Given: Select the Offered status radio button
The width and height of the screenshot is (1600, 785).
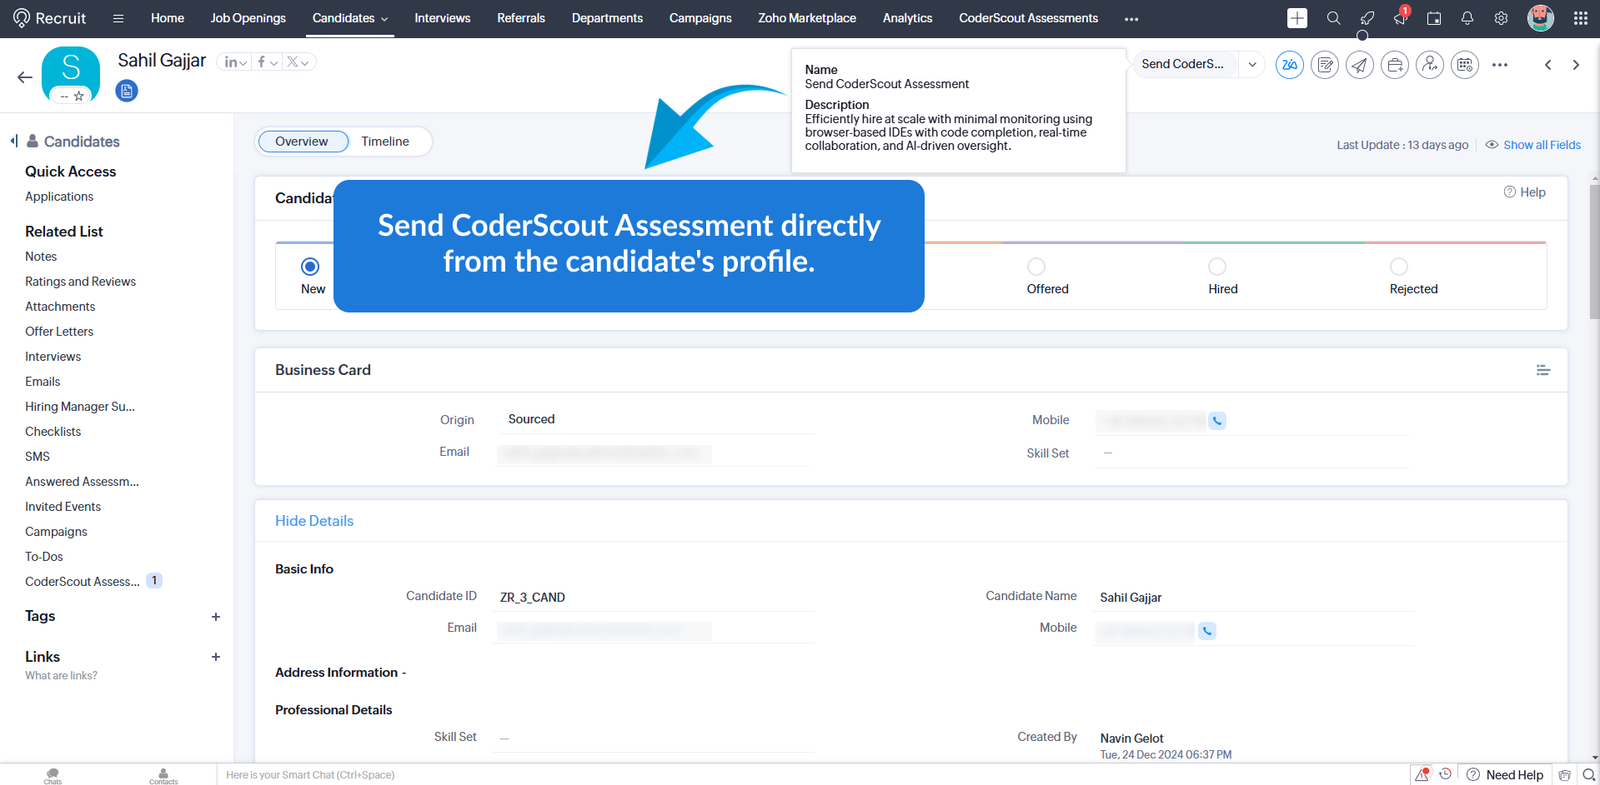Looking at the screenshot, I should (1036, 267).
